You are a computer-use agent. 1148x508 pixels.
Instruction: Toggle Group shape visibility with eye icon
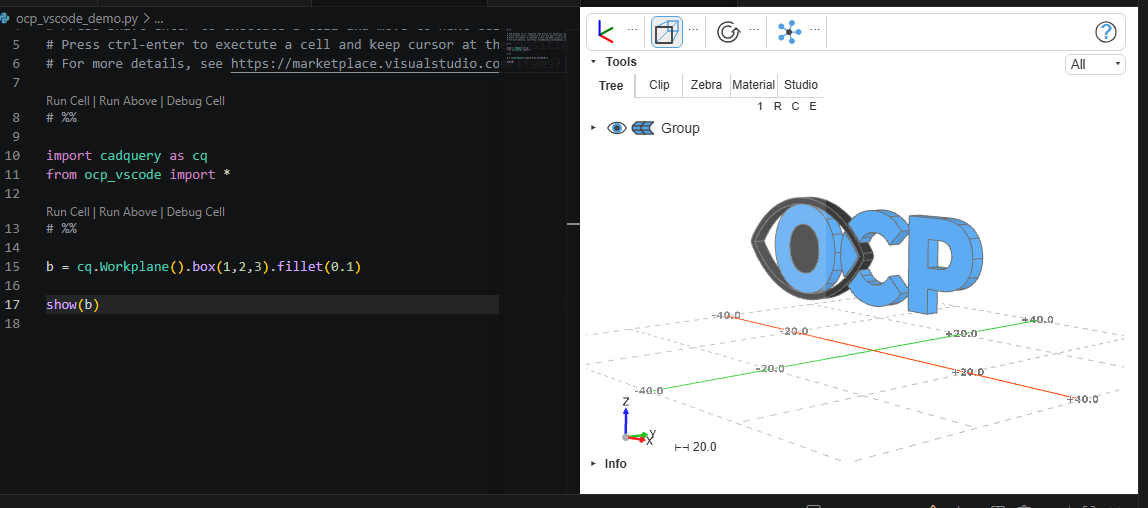pos(617,128)
